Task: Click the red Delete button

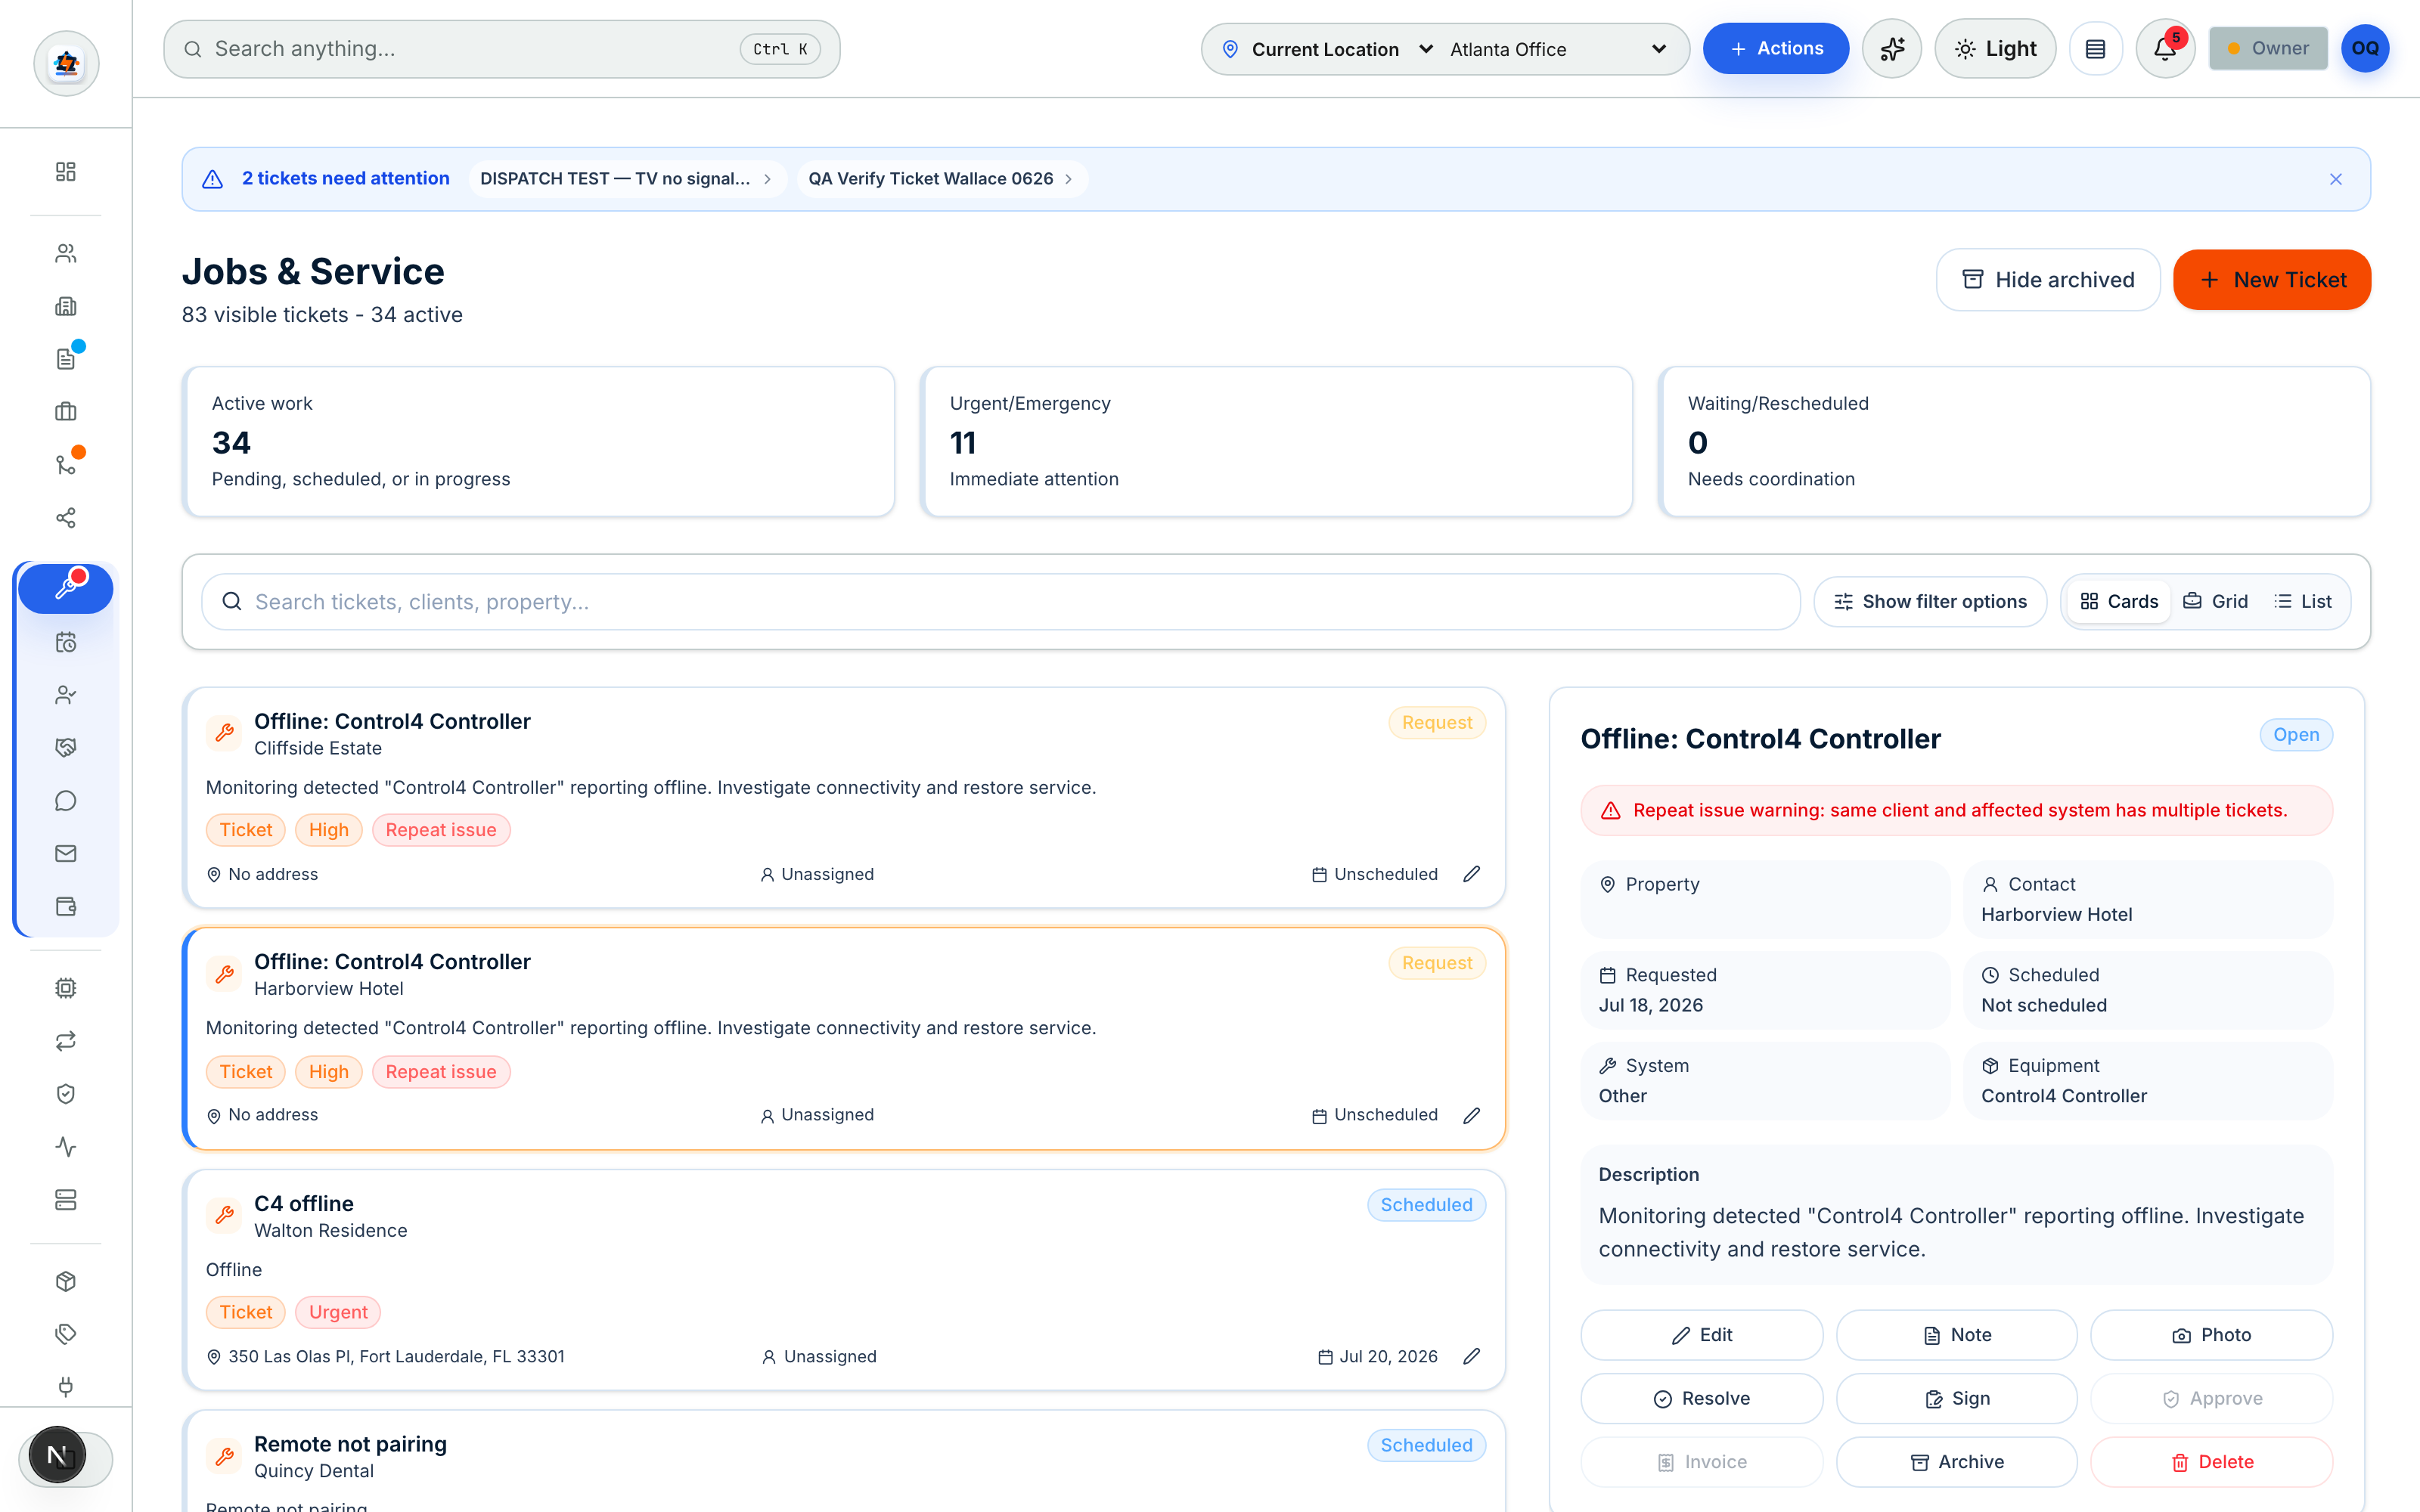Action: click(x=2212, y=1462)
